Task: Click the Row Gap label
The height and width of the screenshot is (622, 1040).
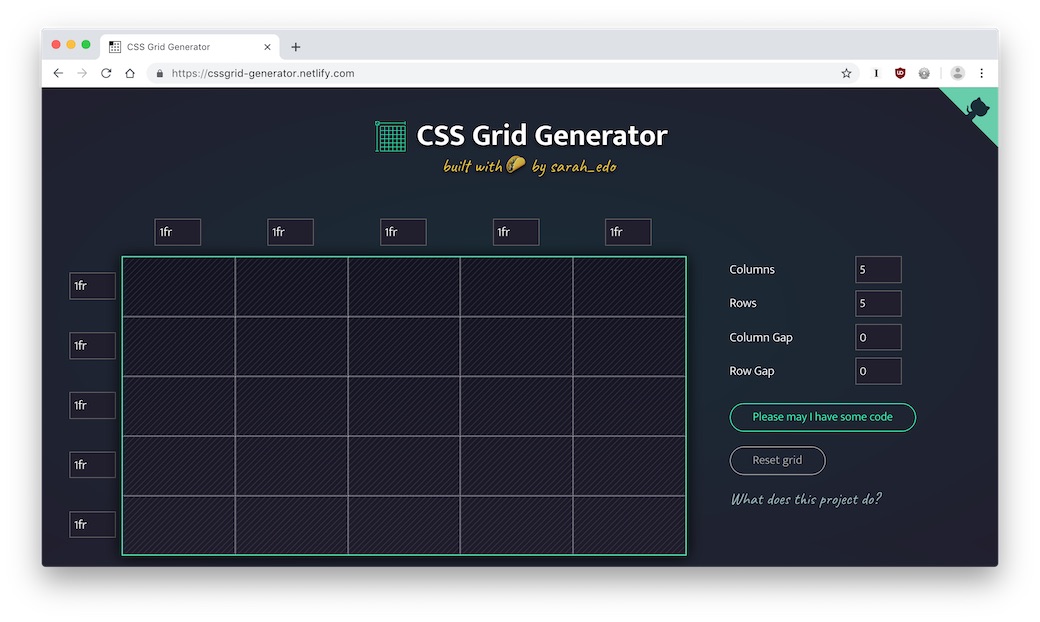Action: (x=751, y=371)
